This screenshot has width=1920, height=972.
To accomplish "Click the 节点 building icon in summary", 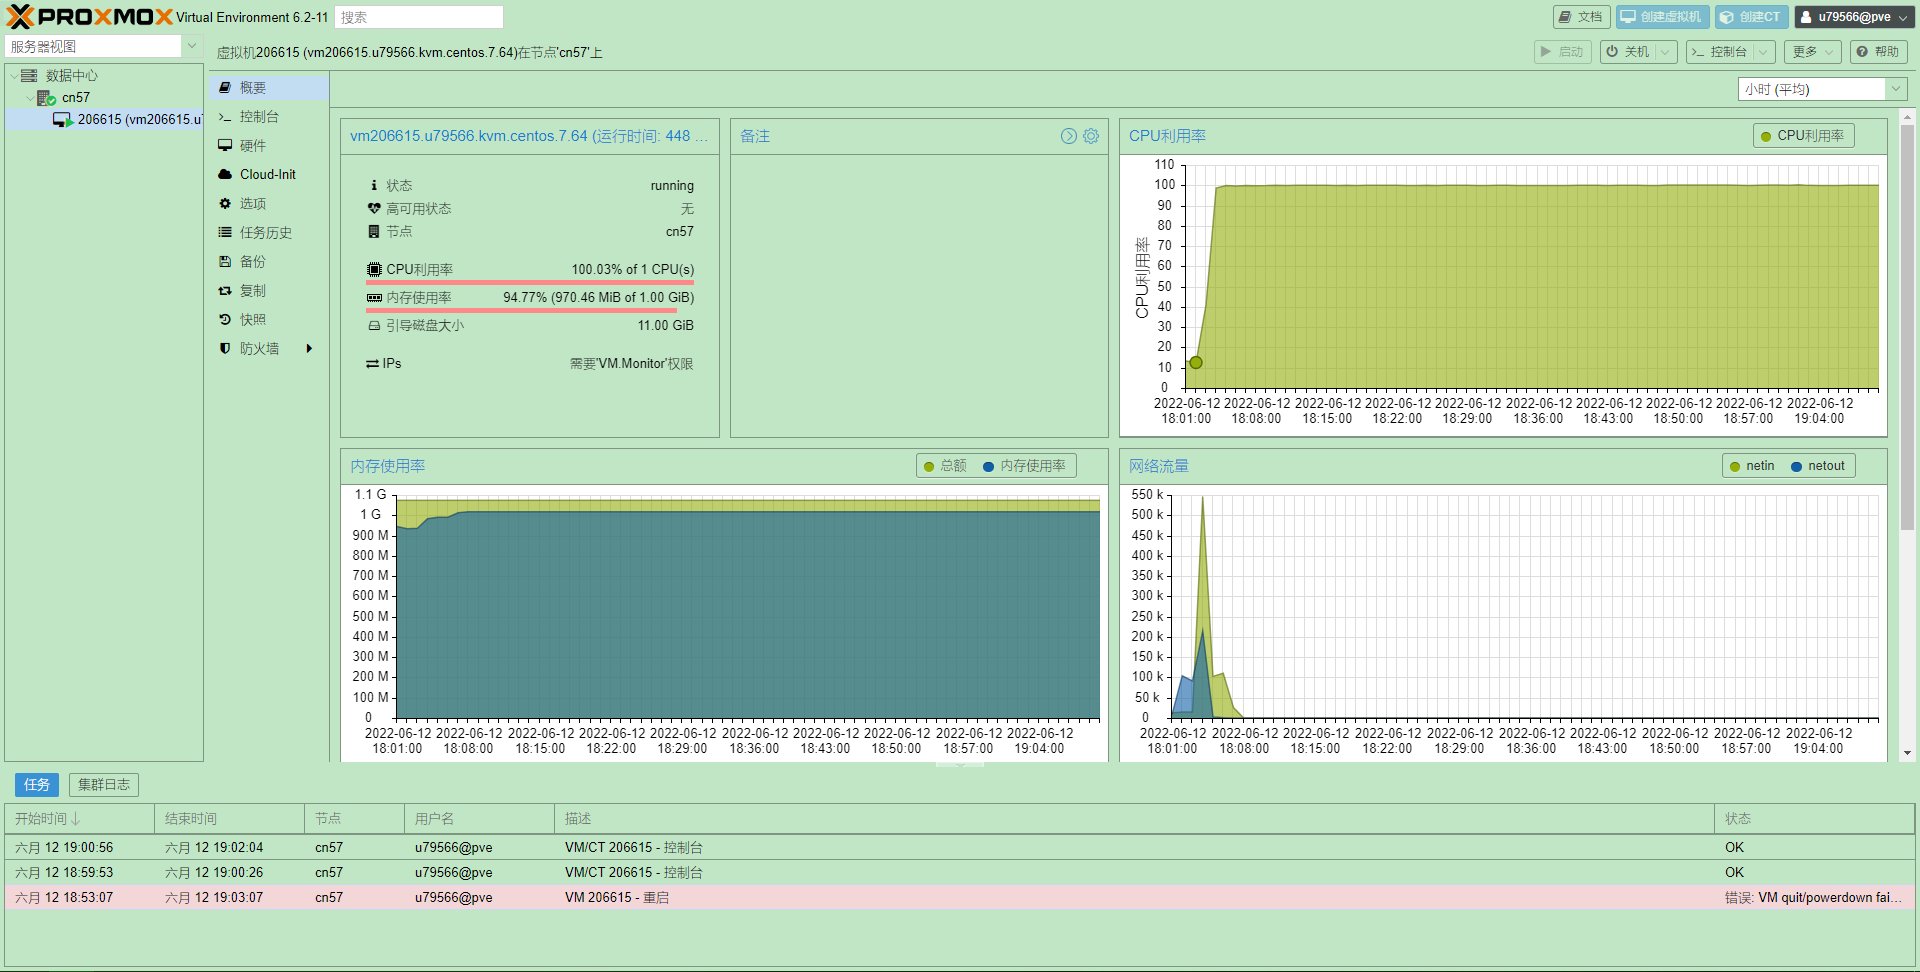I will pos(374,232).
